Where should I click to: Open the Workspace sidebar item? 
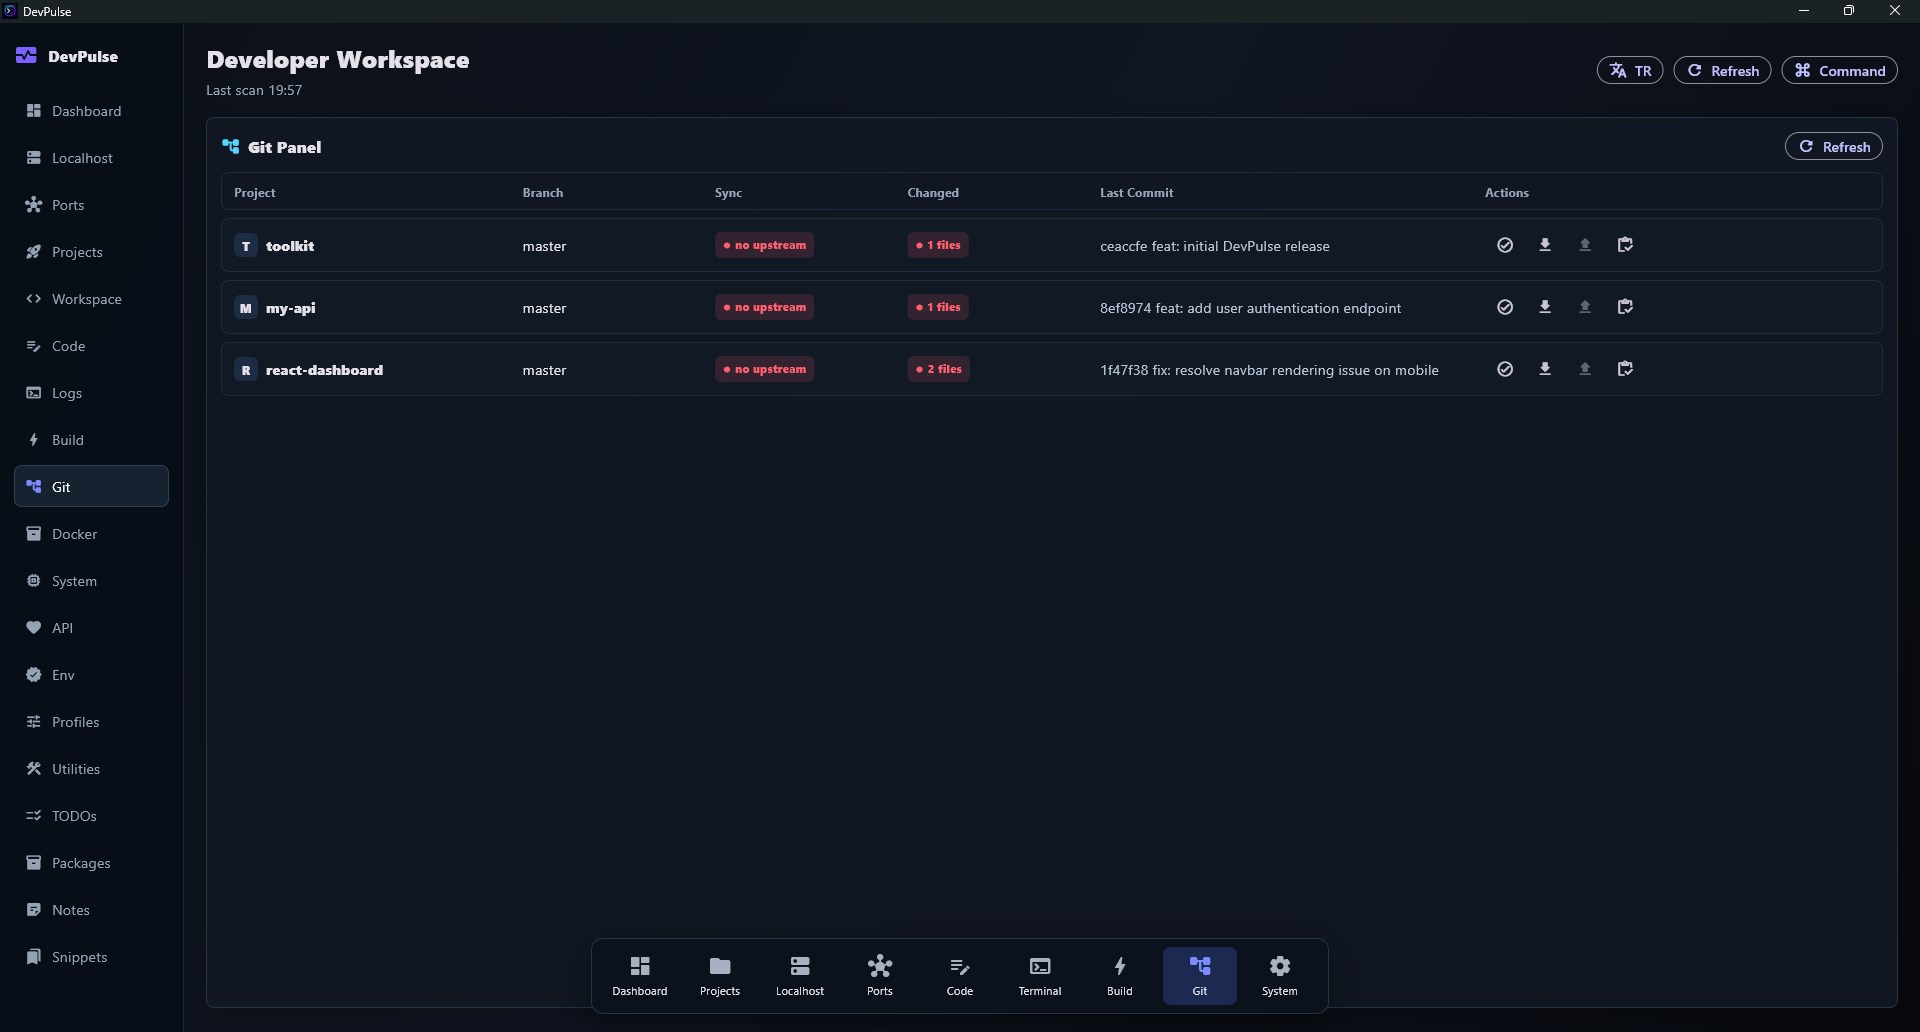pyautogui.click(x=91, y=299)
